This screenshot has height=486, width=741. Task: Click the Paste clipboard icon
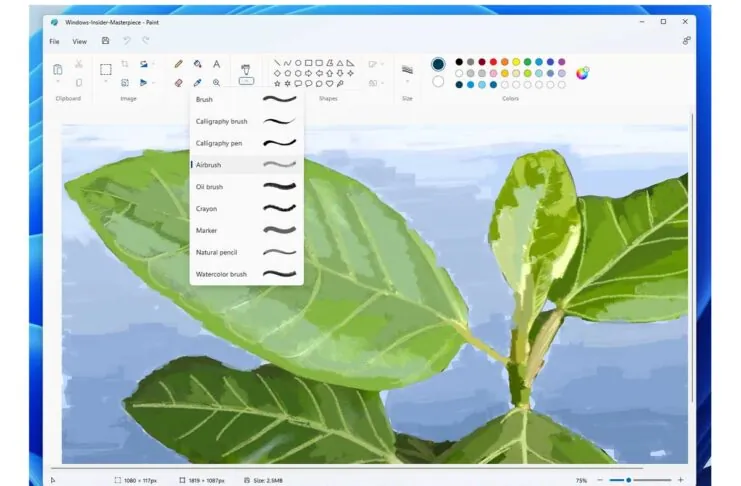58,69
